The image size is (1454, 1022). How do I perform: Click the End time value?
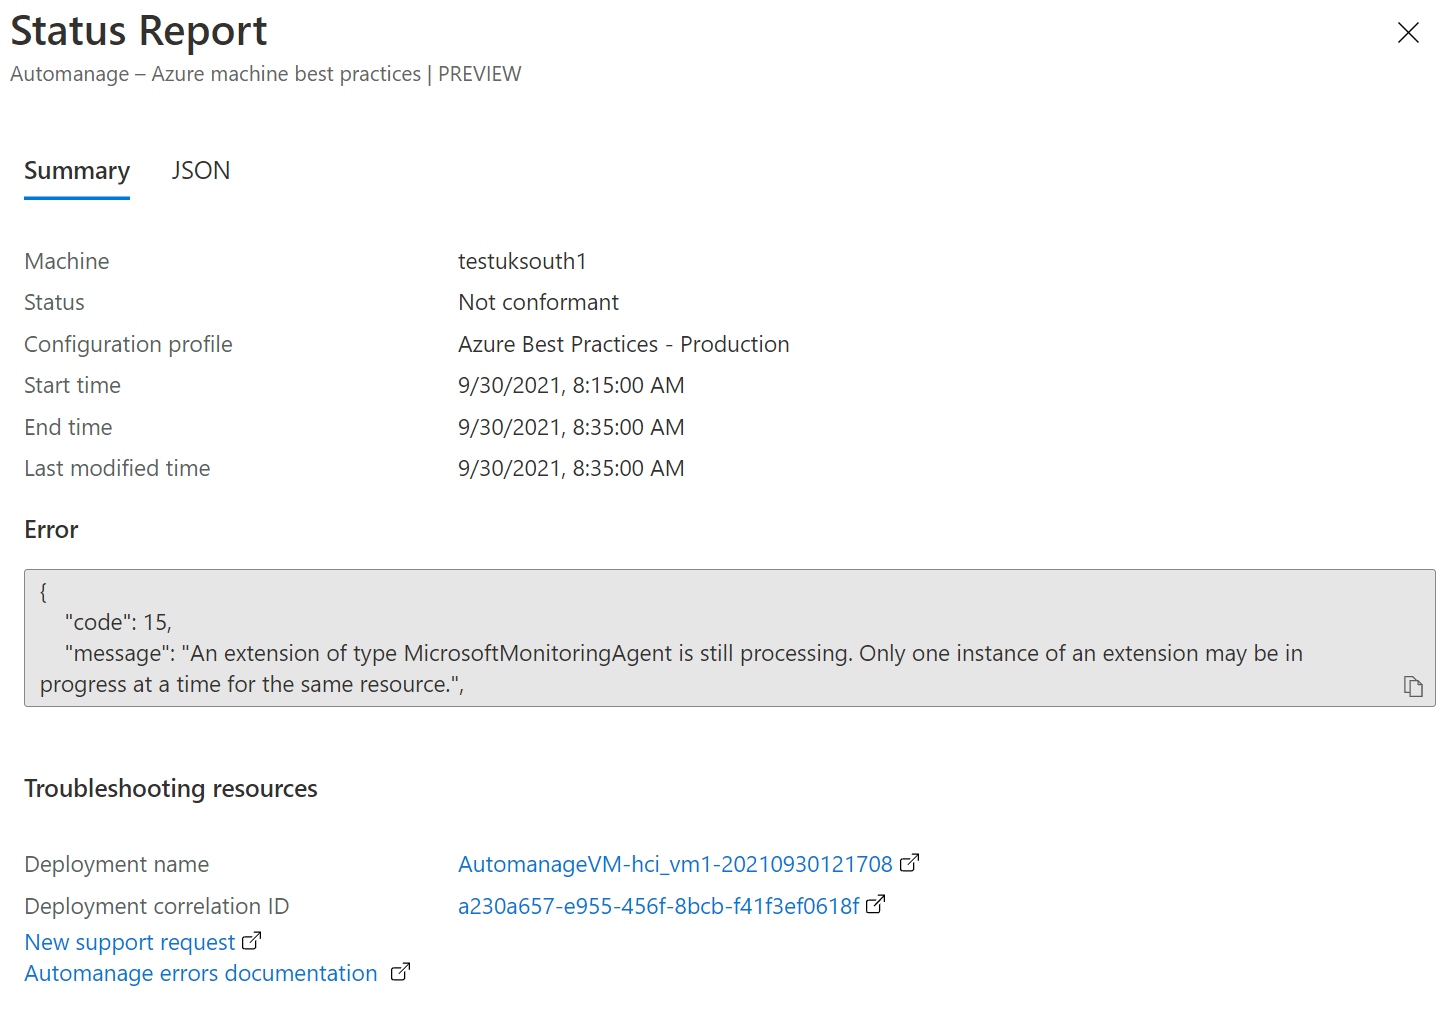pyautogui.click(x=571, y=427)
